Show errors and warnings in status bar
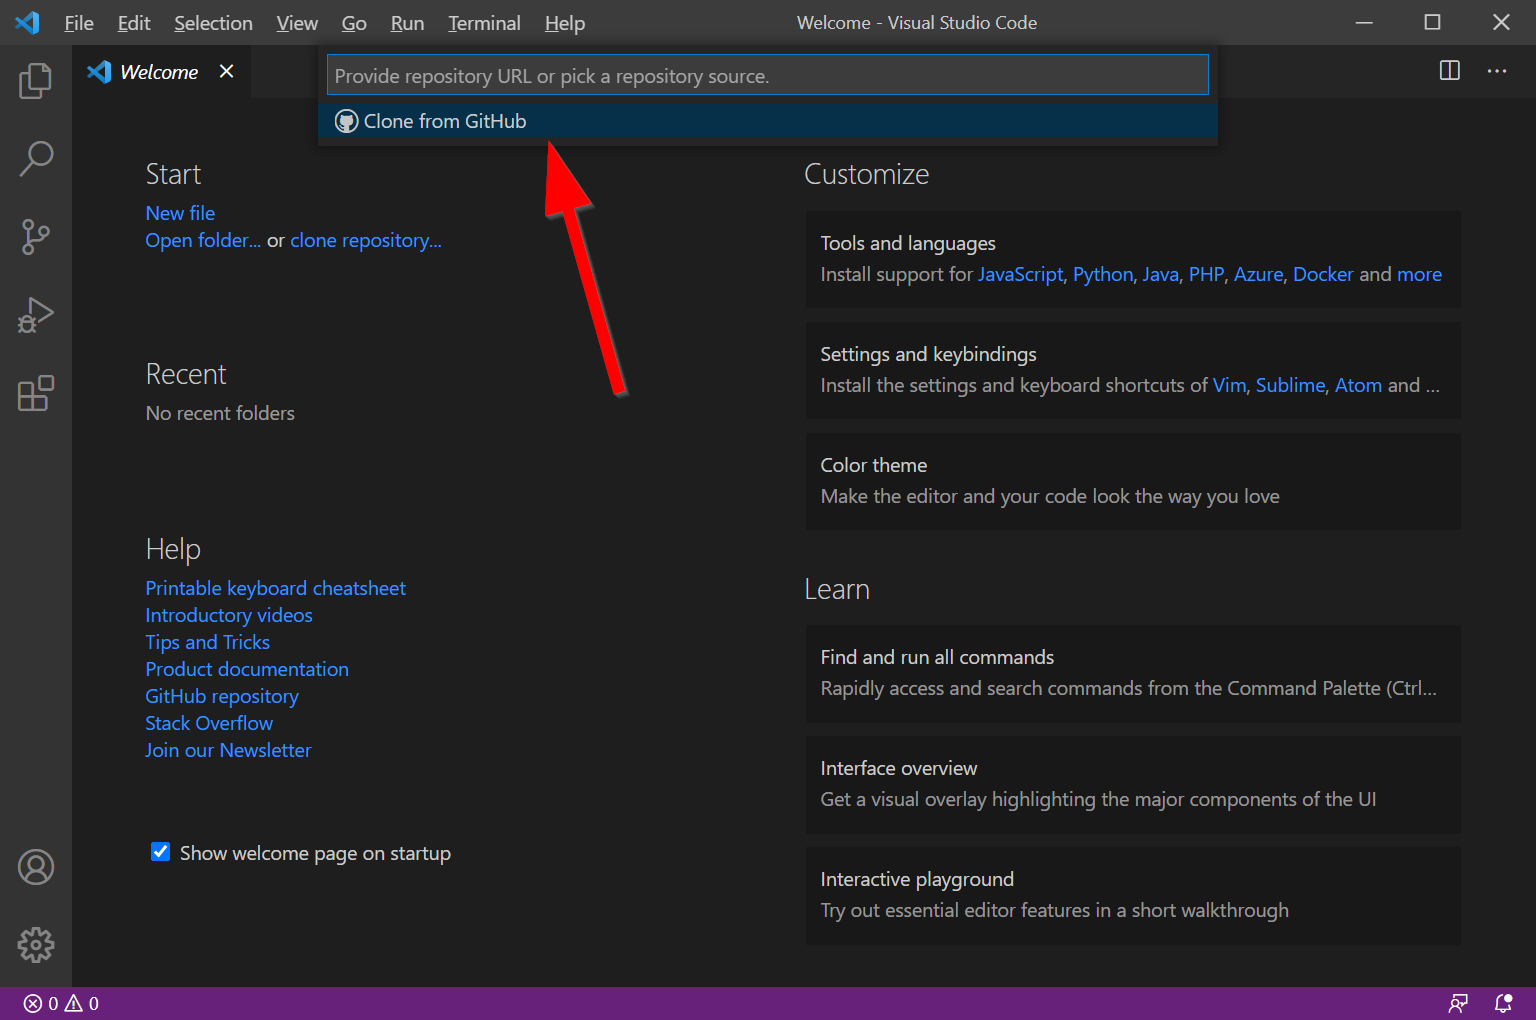 click(x=61, y=1003)
